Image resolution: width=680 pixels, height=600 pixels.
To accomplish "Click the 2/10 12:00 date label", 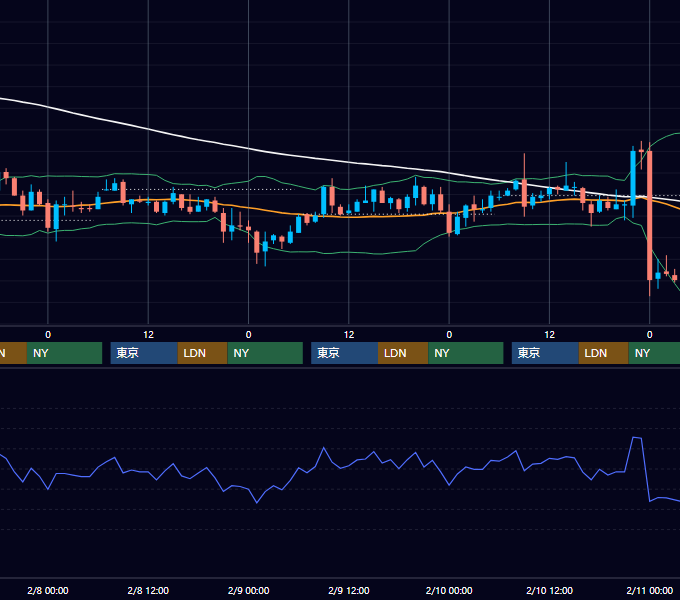I will coord(549,590).
